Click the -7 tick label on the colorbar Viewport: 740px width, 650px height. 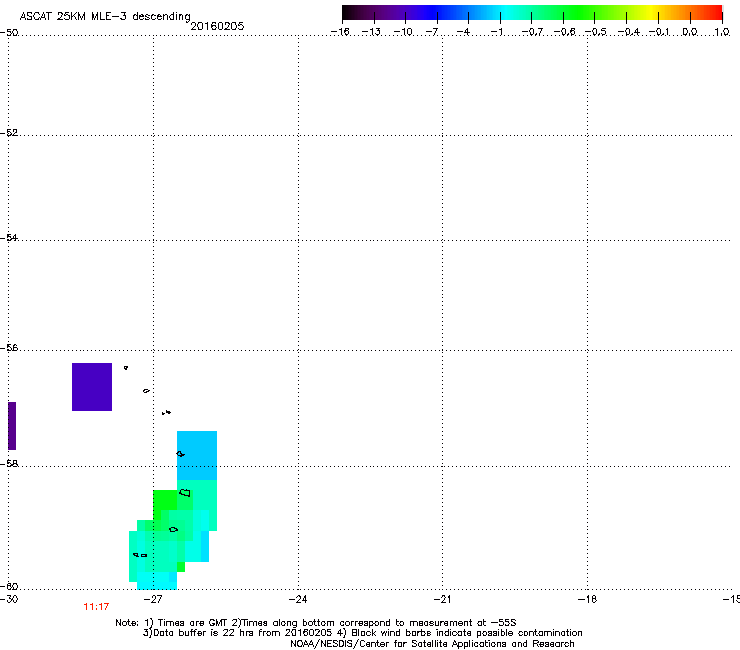[432, 32]
